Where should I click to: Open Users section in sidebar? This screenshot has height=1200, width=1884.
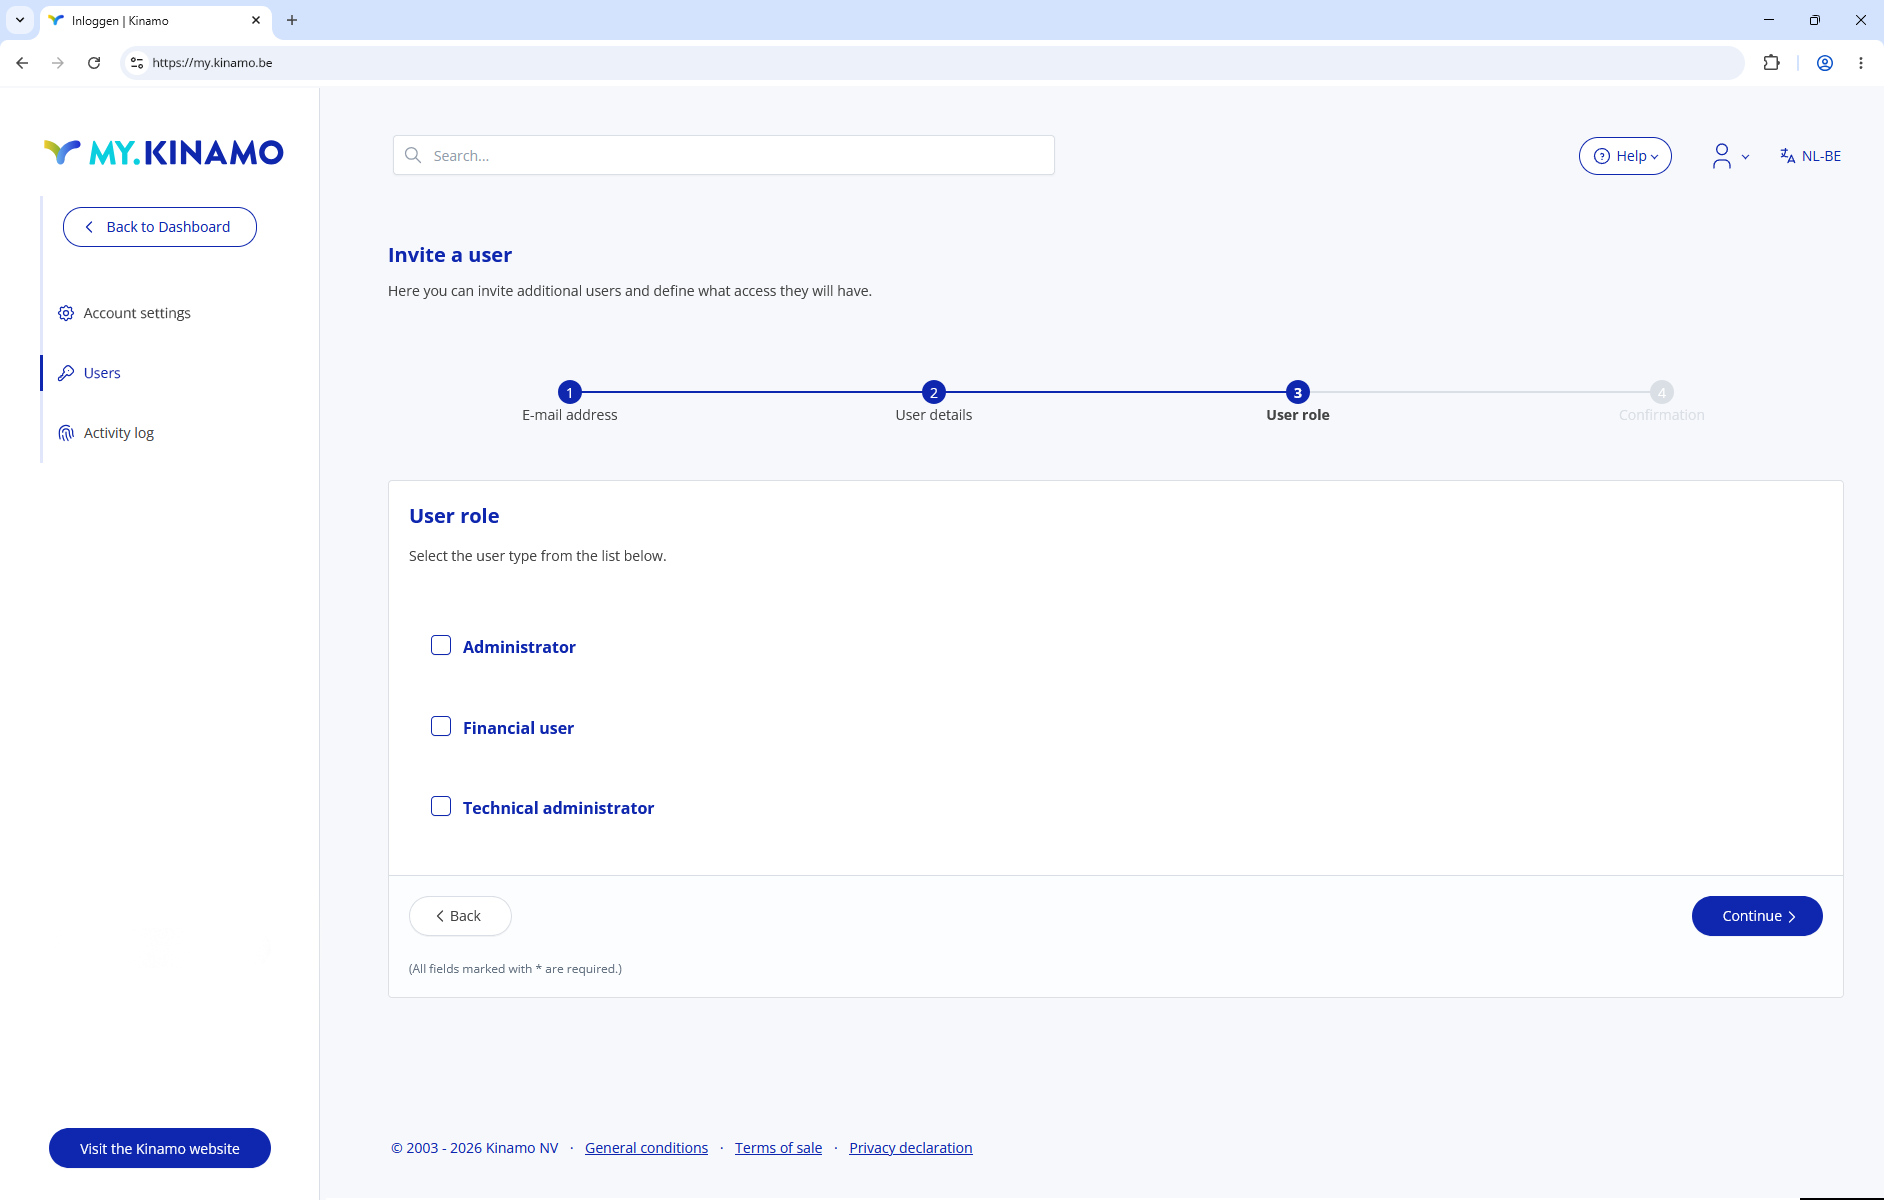[102, 373]
